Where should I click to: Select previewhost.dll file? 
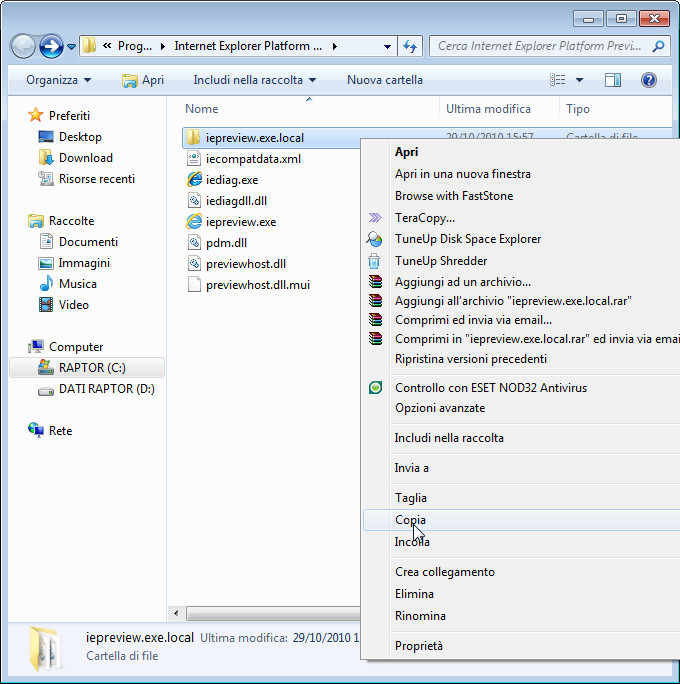(246, 264)
